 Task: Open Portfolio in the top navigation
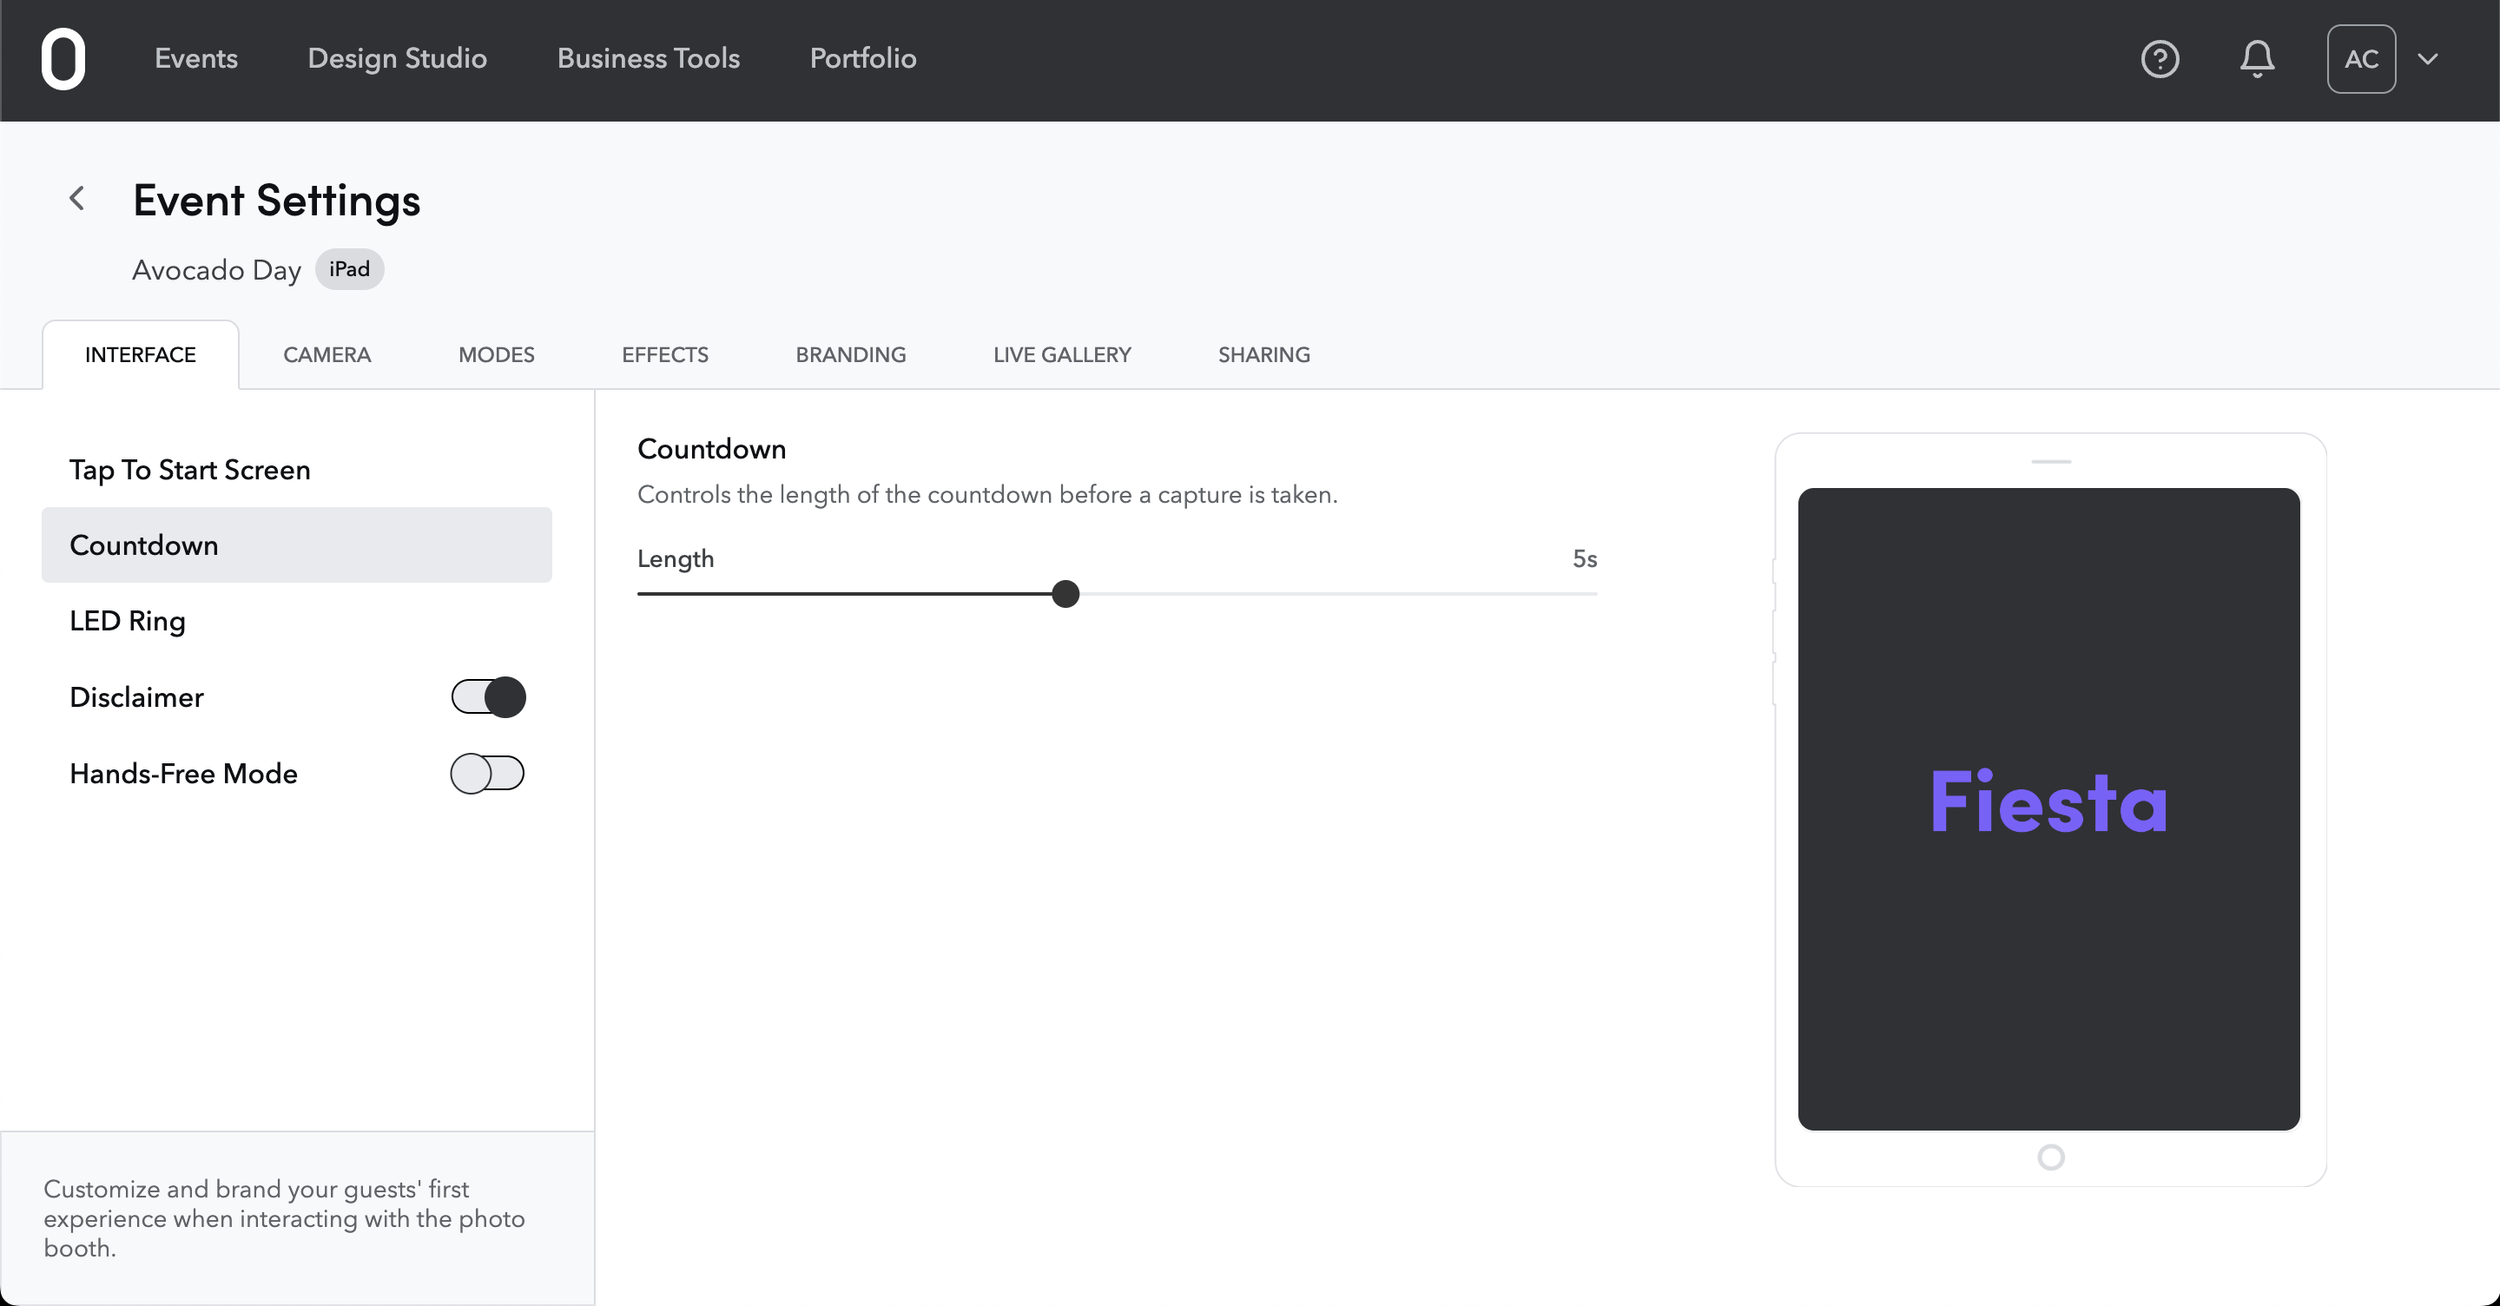[x=863, y=58]
